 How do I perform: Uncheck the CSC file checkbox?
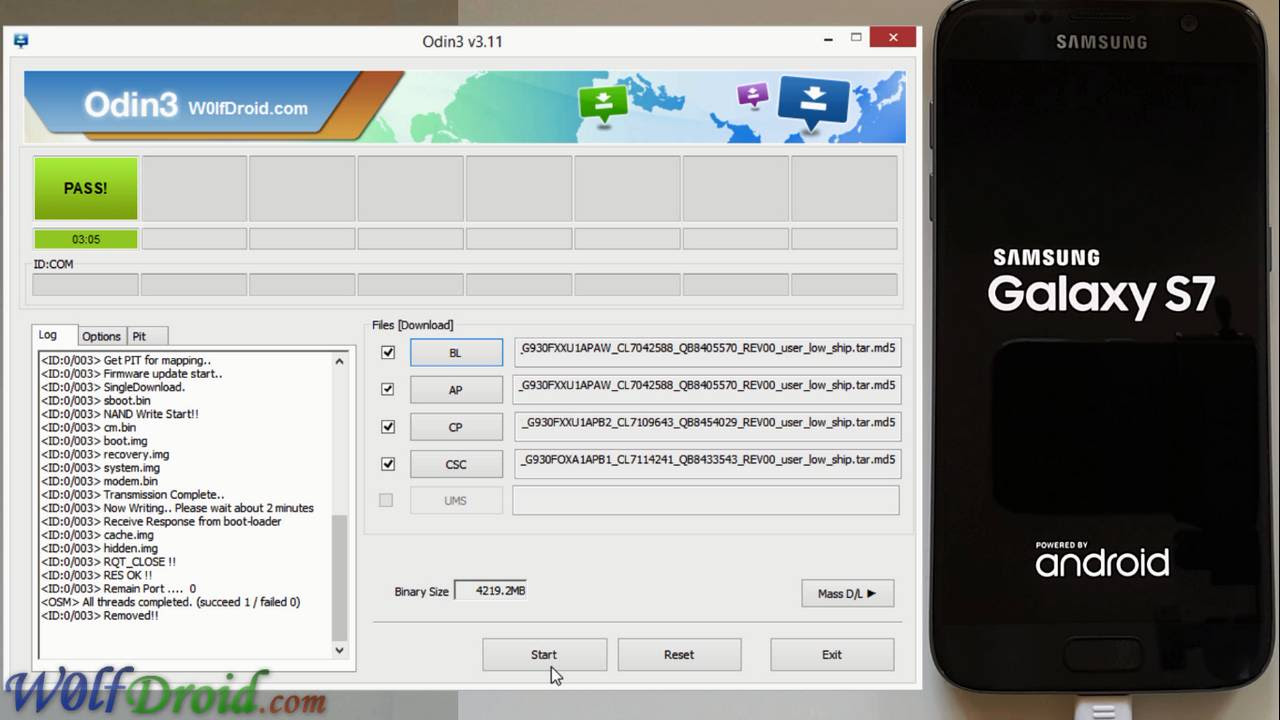tap(388, 464)
